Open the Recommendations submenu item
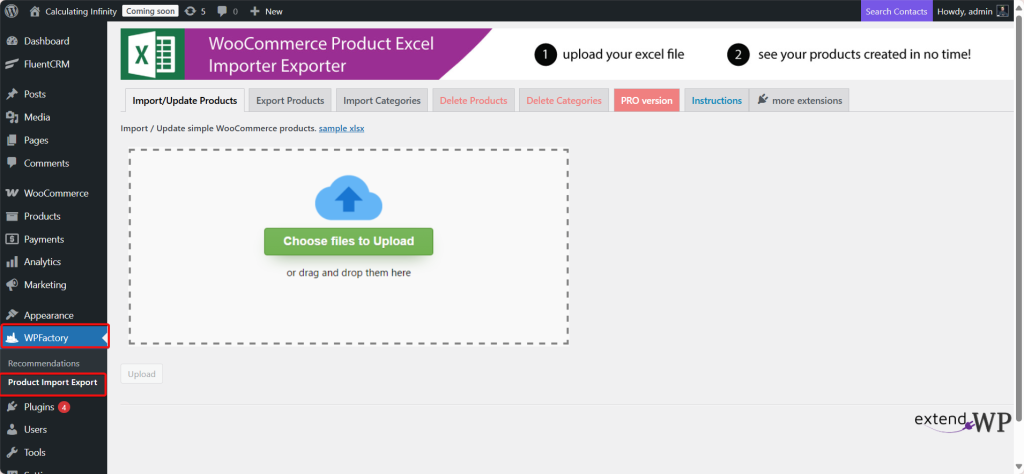The height and width of the screenshot is (474, 1024). pos(44,364)
